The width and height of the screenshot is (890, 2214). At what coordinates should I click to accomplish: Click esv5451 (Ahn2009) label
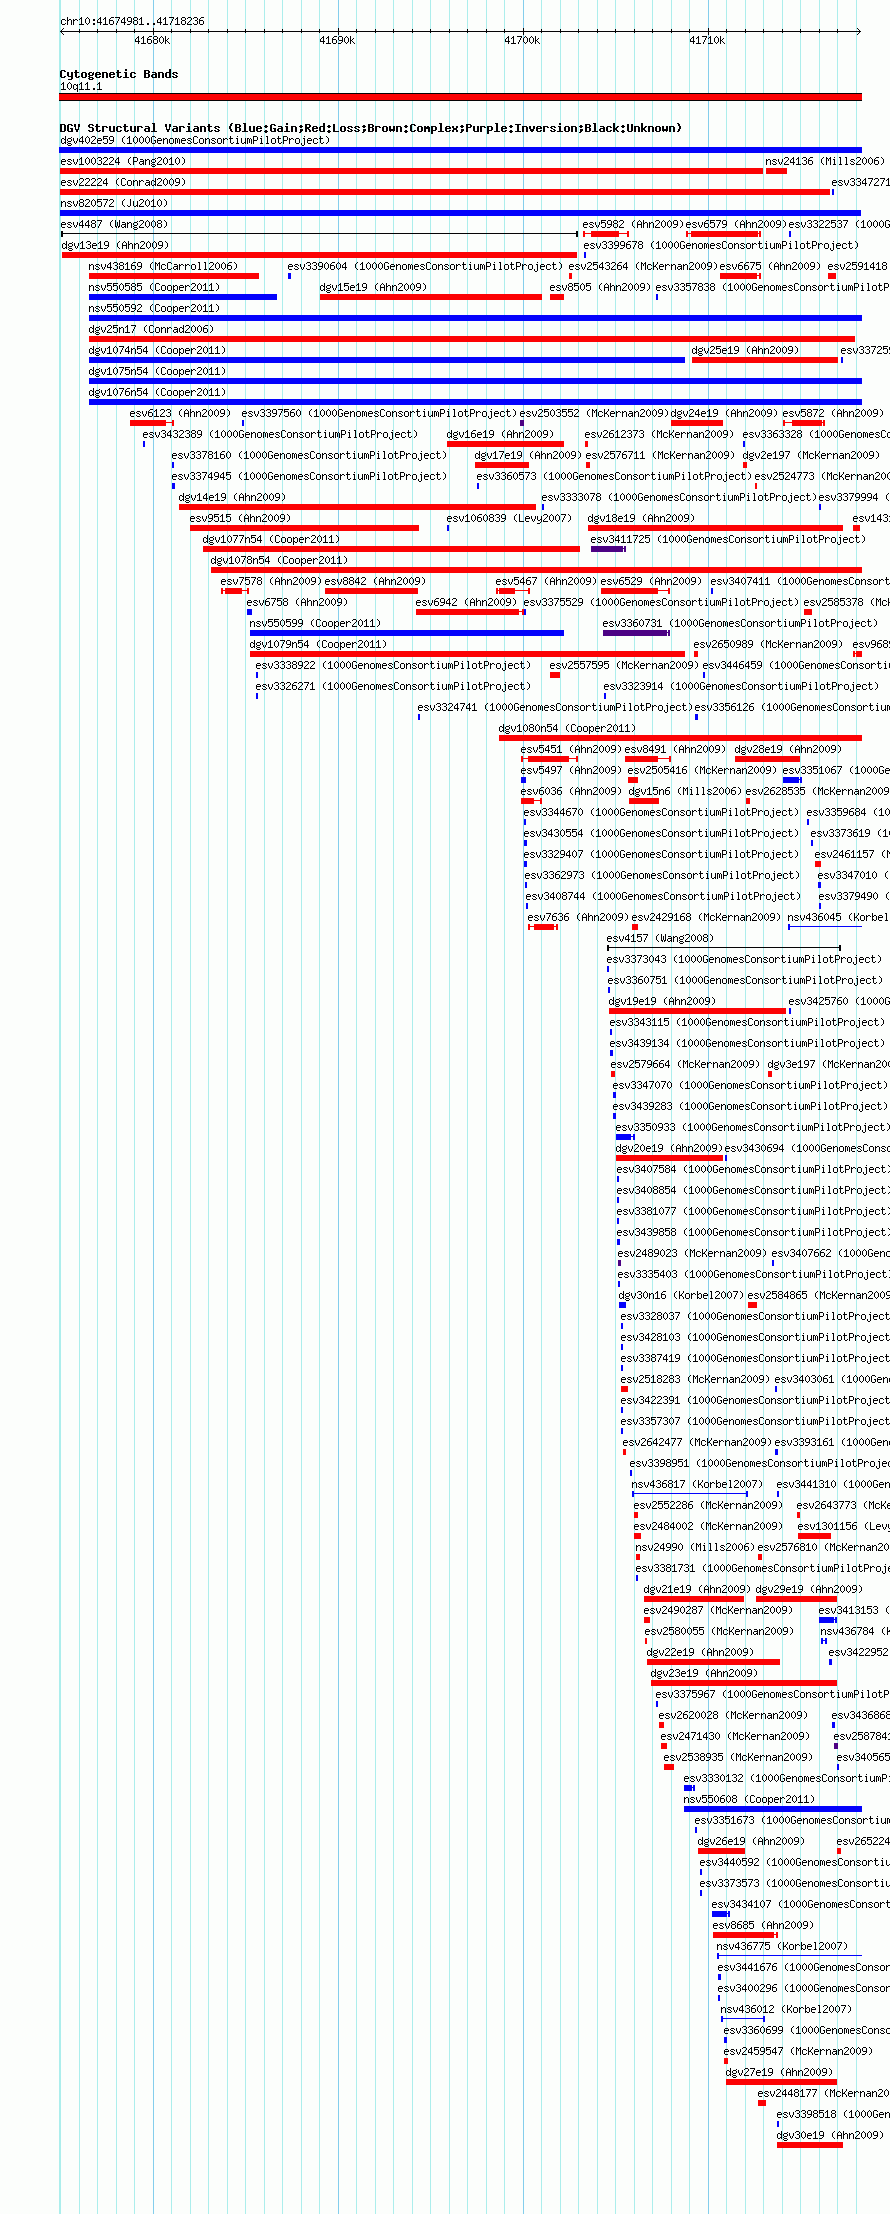pyautogui.click(x=571, y=749)
